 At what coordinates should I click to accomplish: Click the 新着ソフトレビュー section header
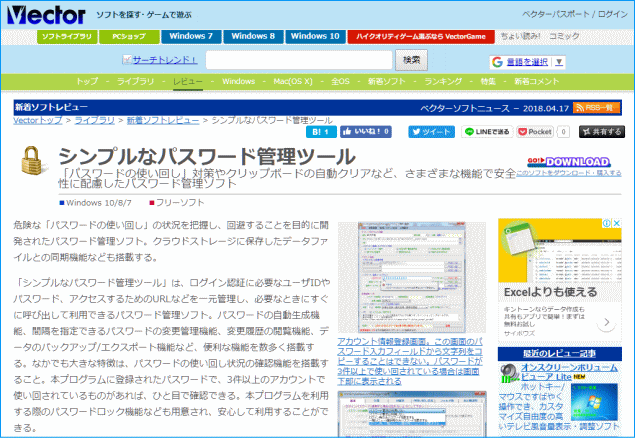pos(51,107)
